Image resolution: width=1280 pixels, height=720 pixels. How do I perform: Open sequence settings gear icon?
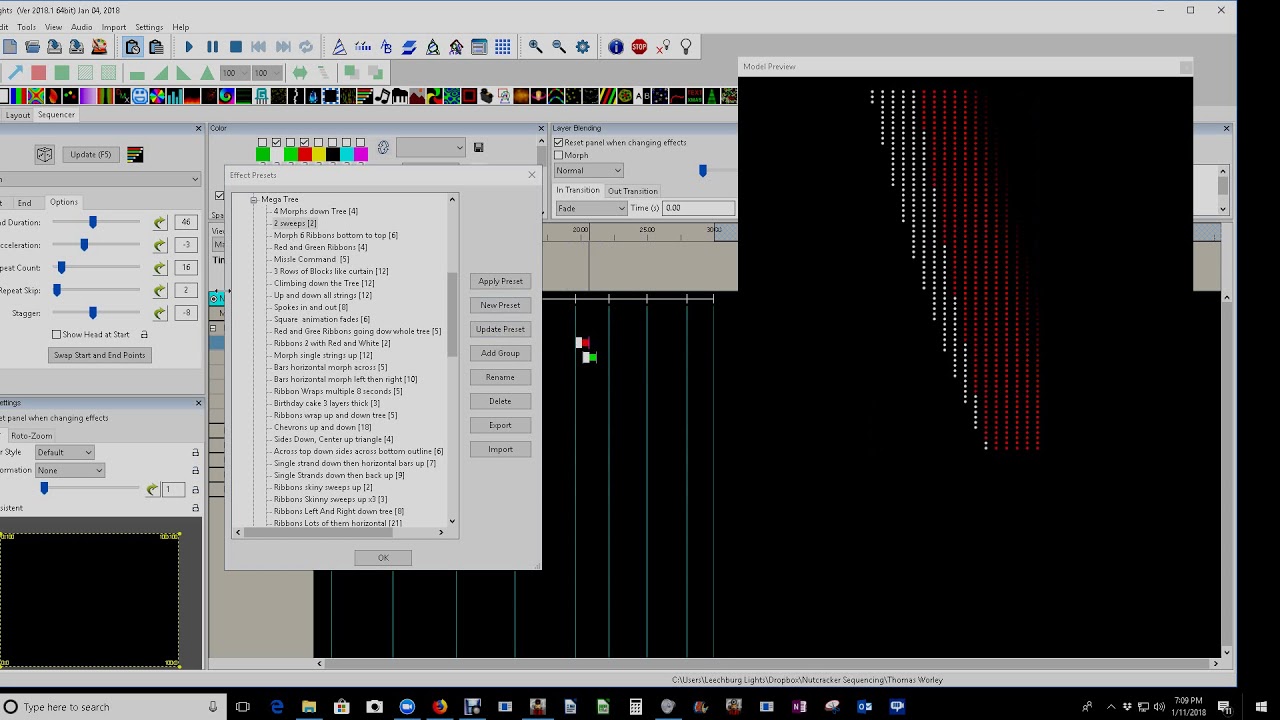pyautogui.click(x=583, y=47)
